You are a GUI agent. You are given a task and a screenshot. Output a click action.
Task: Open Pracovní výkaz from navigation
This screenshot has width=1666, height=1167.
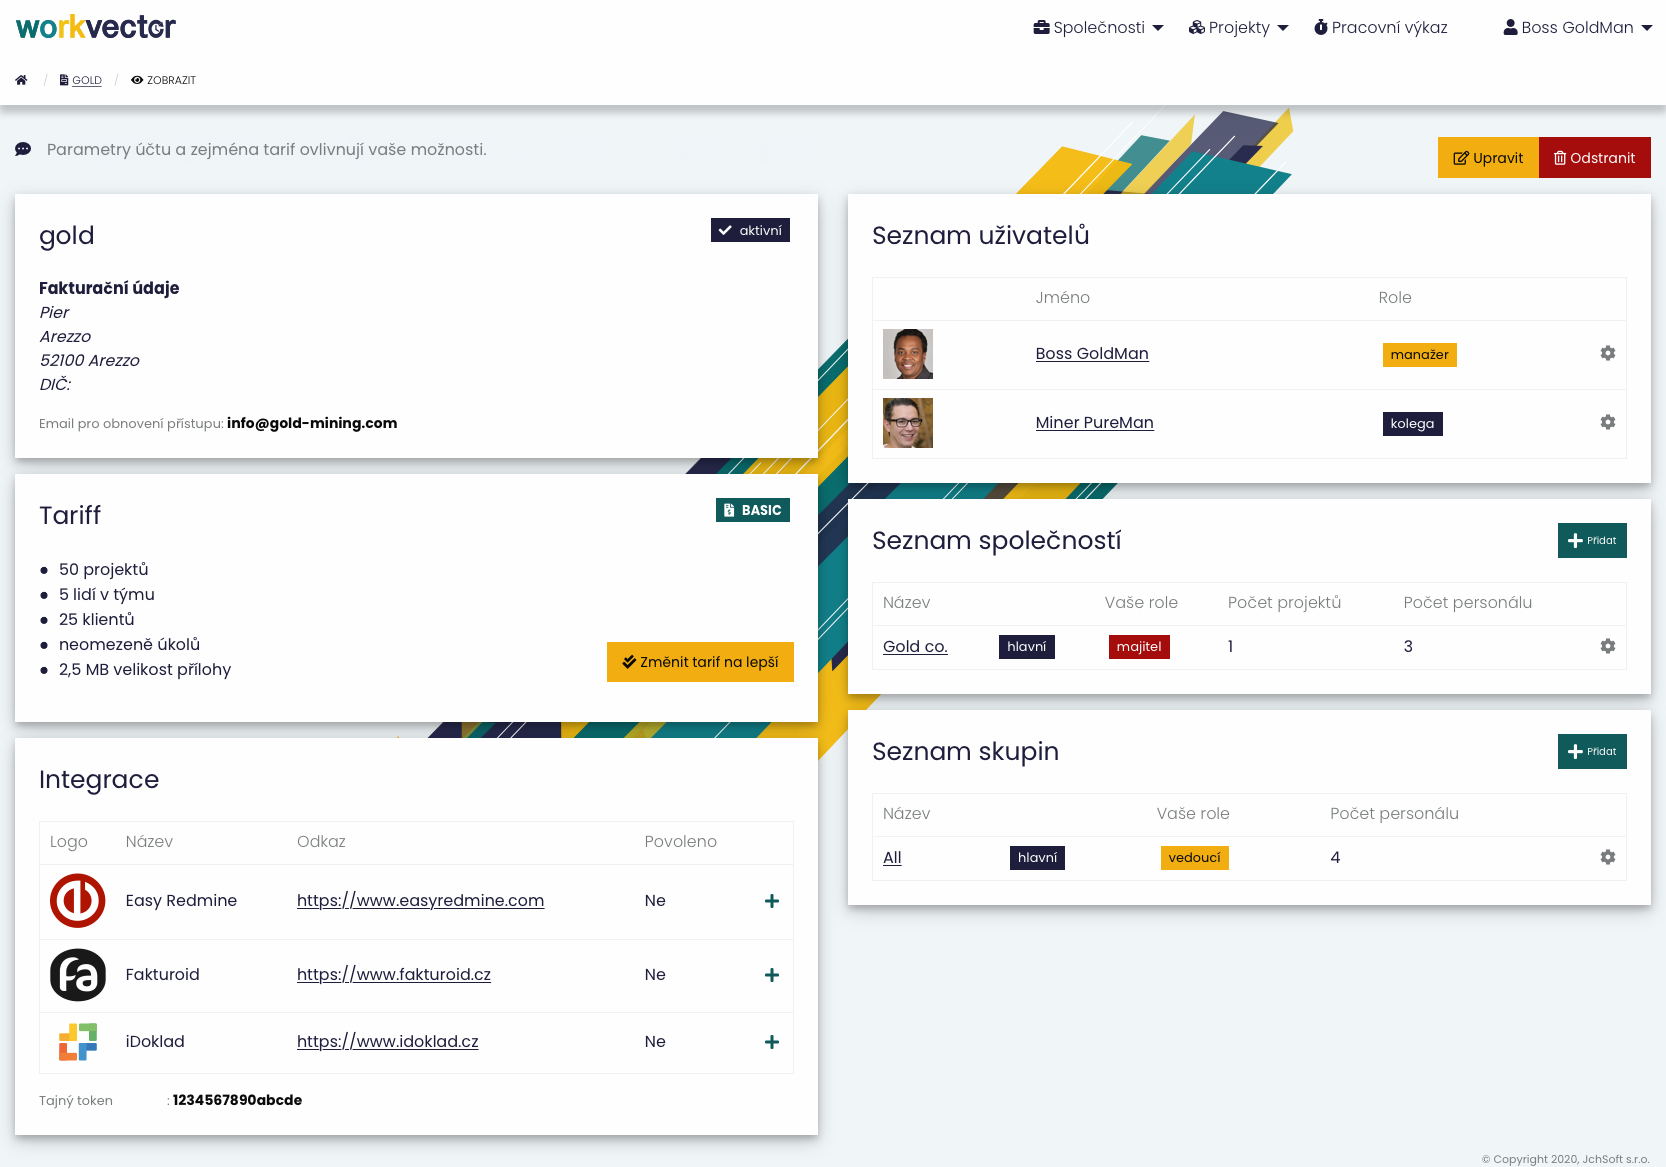pos(1381,28)
